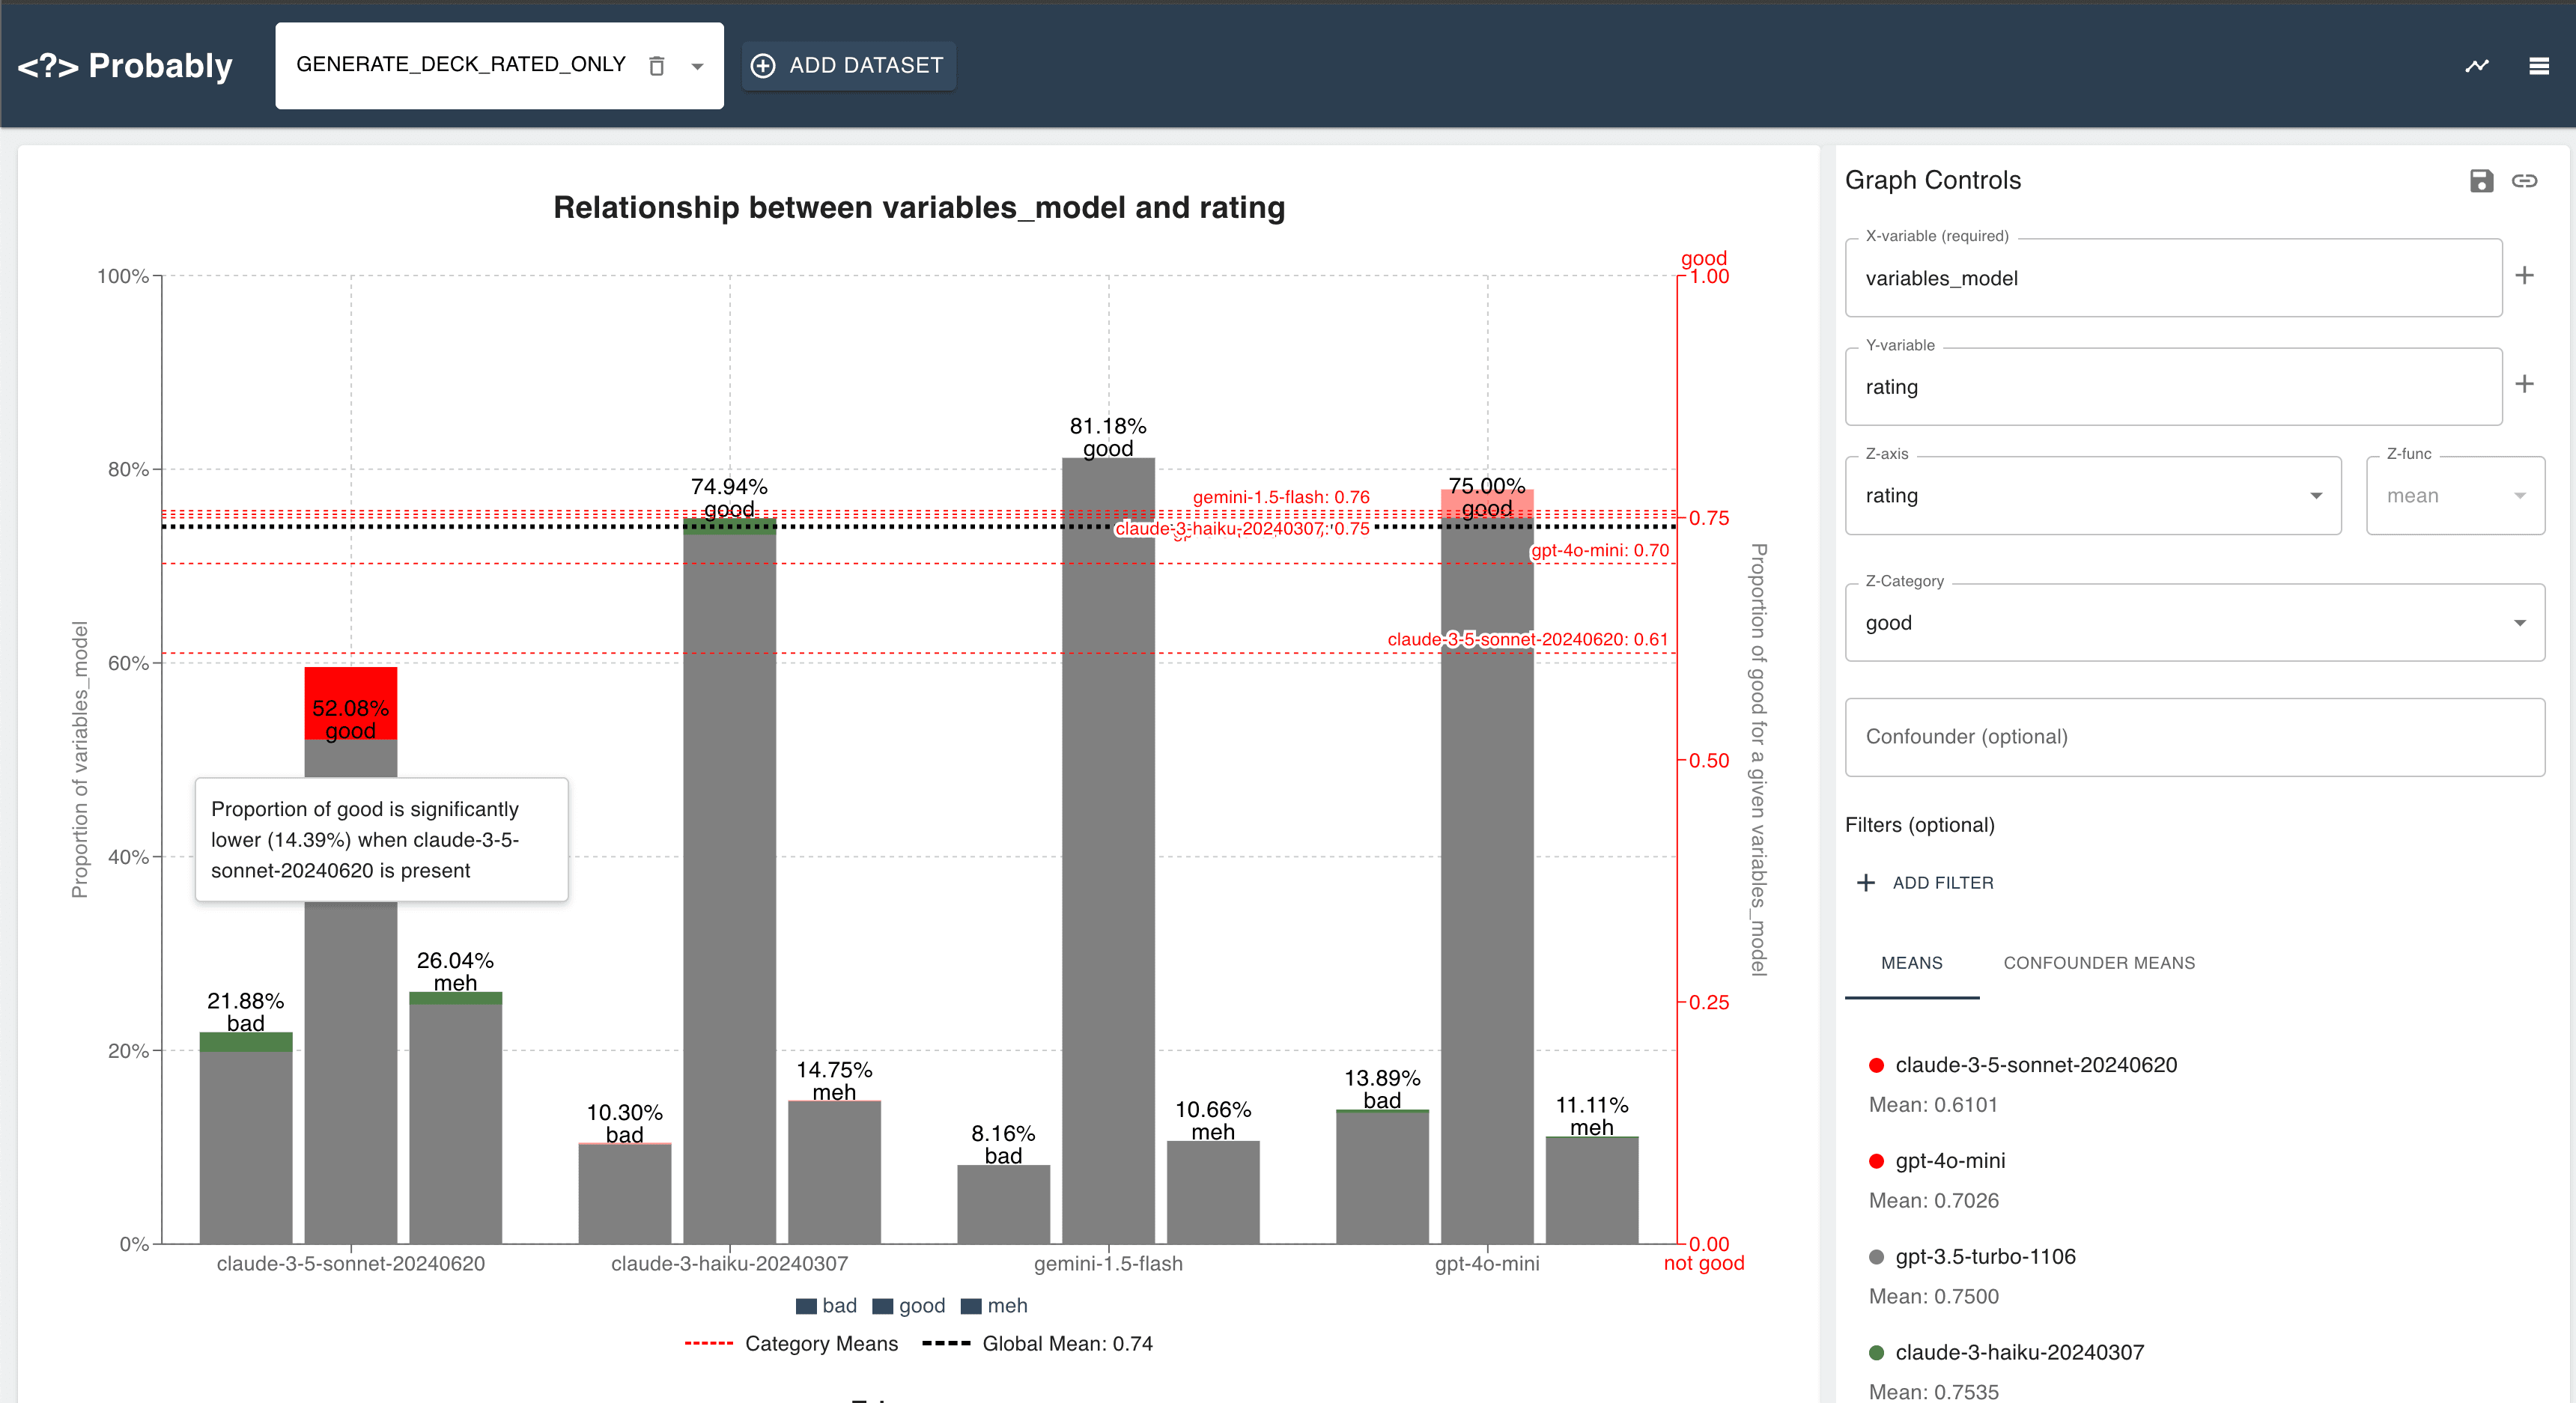Click the Y-variable field rating
Viewport: 2576px width, 1403px height.
pyautogui.click(x=2173, y=387)
